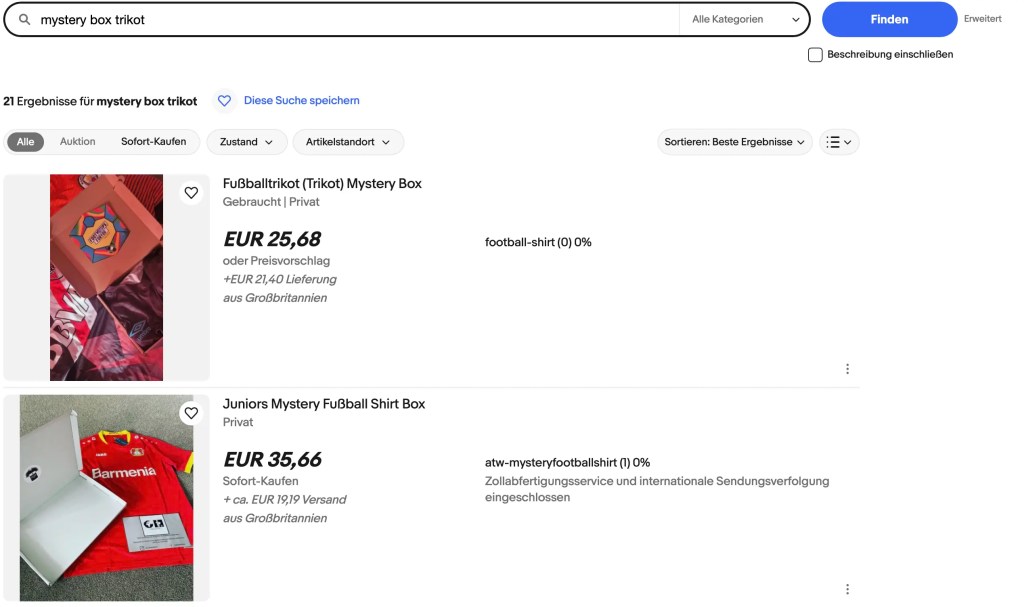Watch the Juniors Mystery Fußball Shirt Box
The width and height of the screenshot is (1024, 607).
[x=191, y=413]
